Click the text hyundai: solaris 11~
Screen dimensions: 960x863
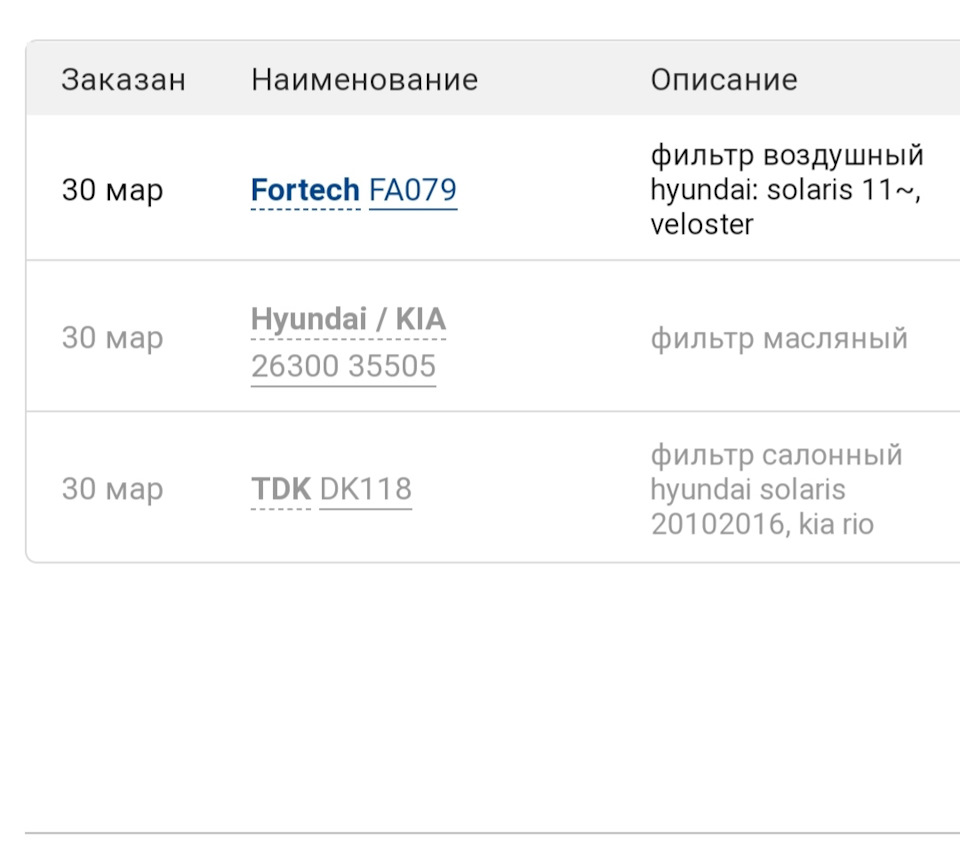[784, 190]
